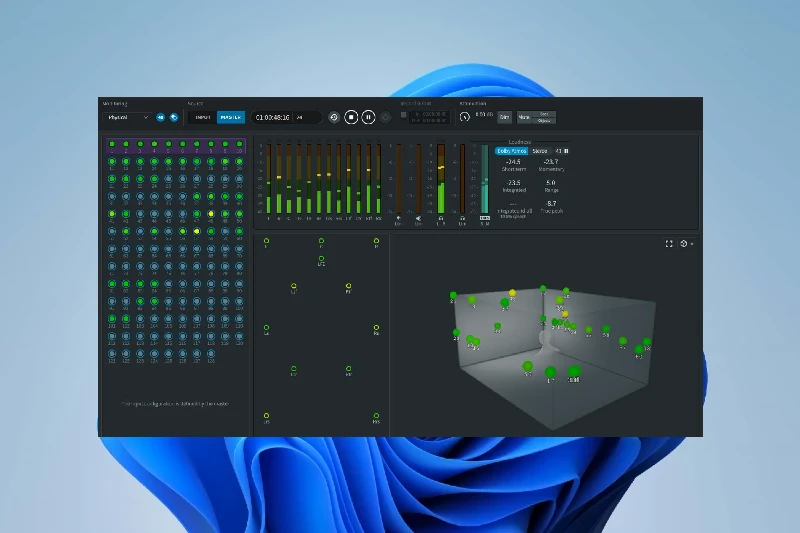Toggle the Dim button
Image resolution: width=800 pixels, height=533 pixels.
[505, 117]
